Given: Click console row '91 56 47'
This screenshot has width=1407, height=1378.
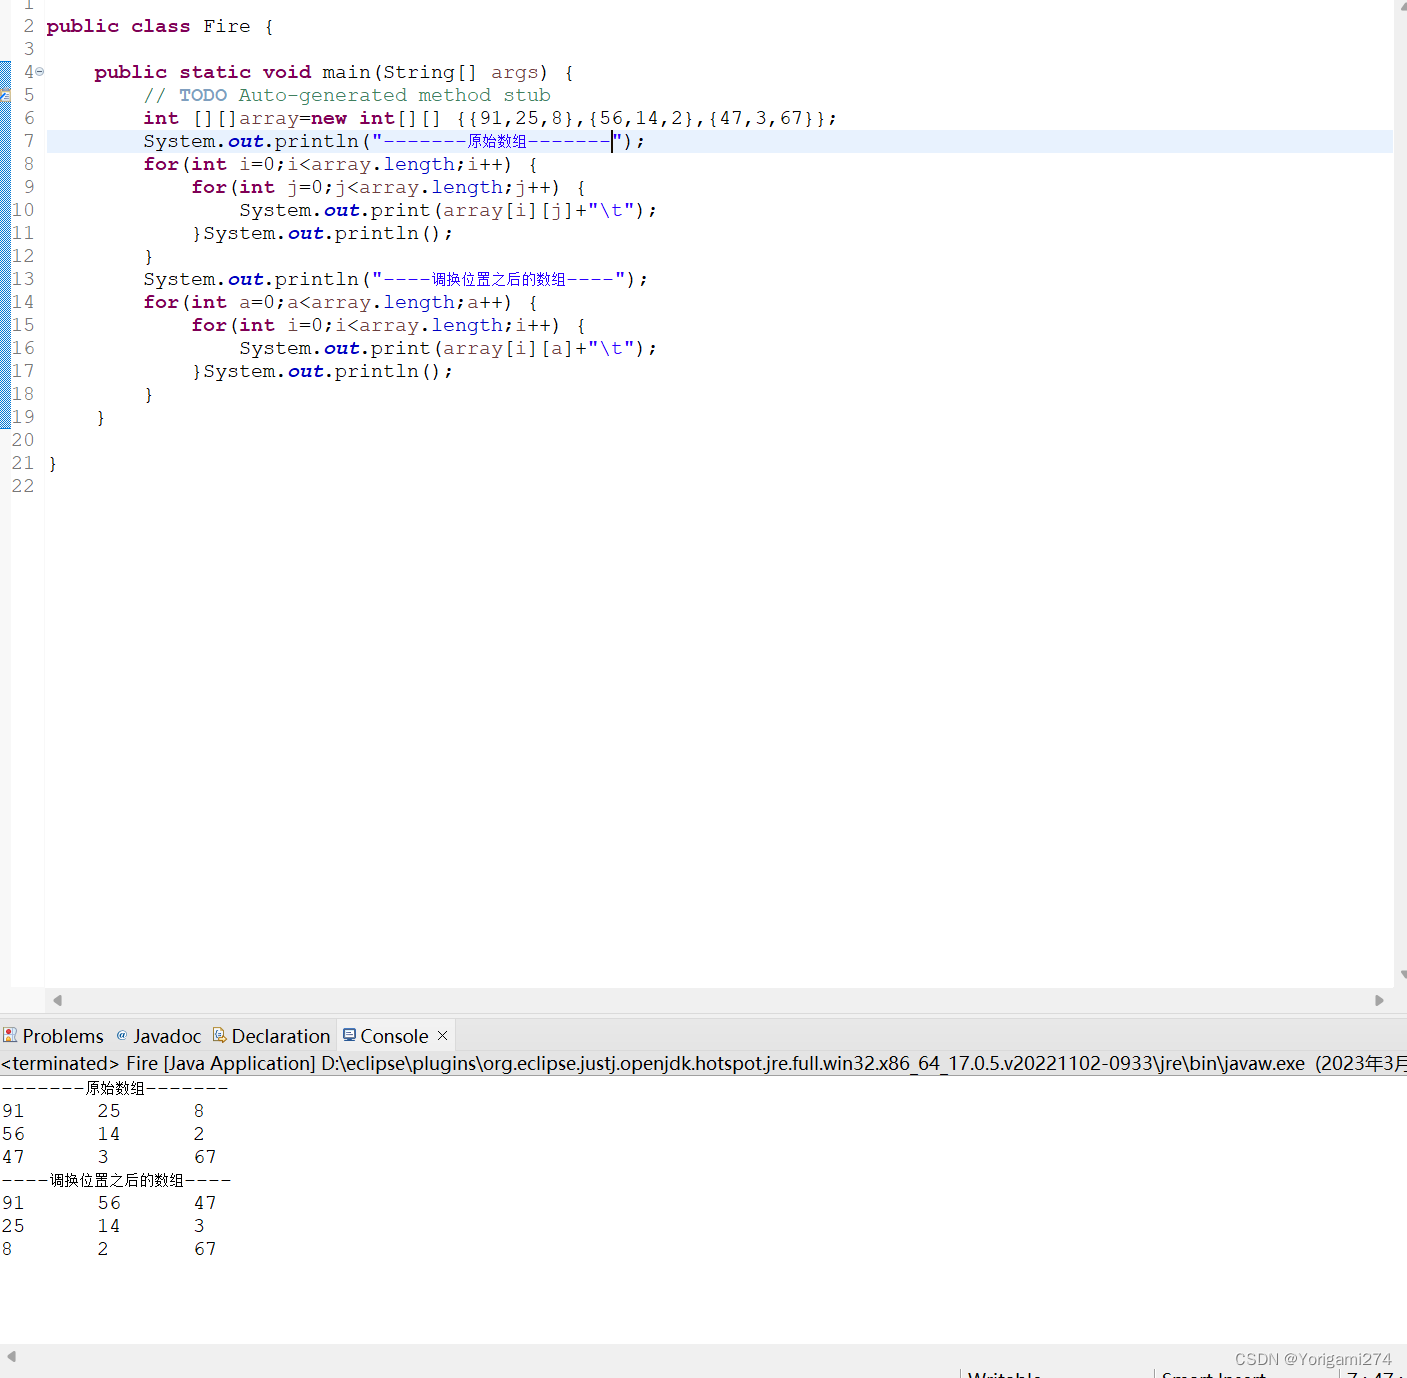Looking at the screenshot, I should pos(110,1203).
